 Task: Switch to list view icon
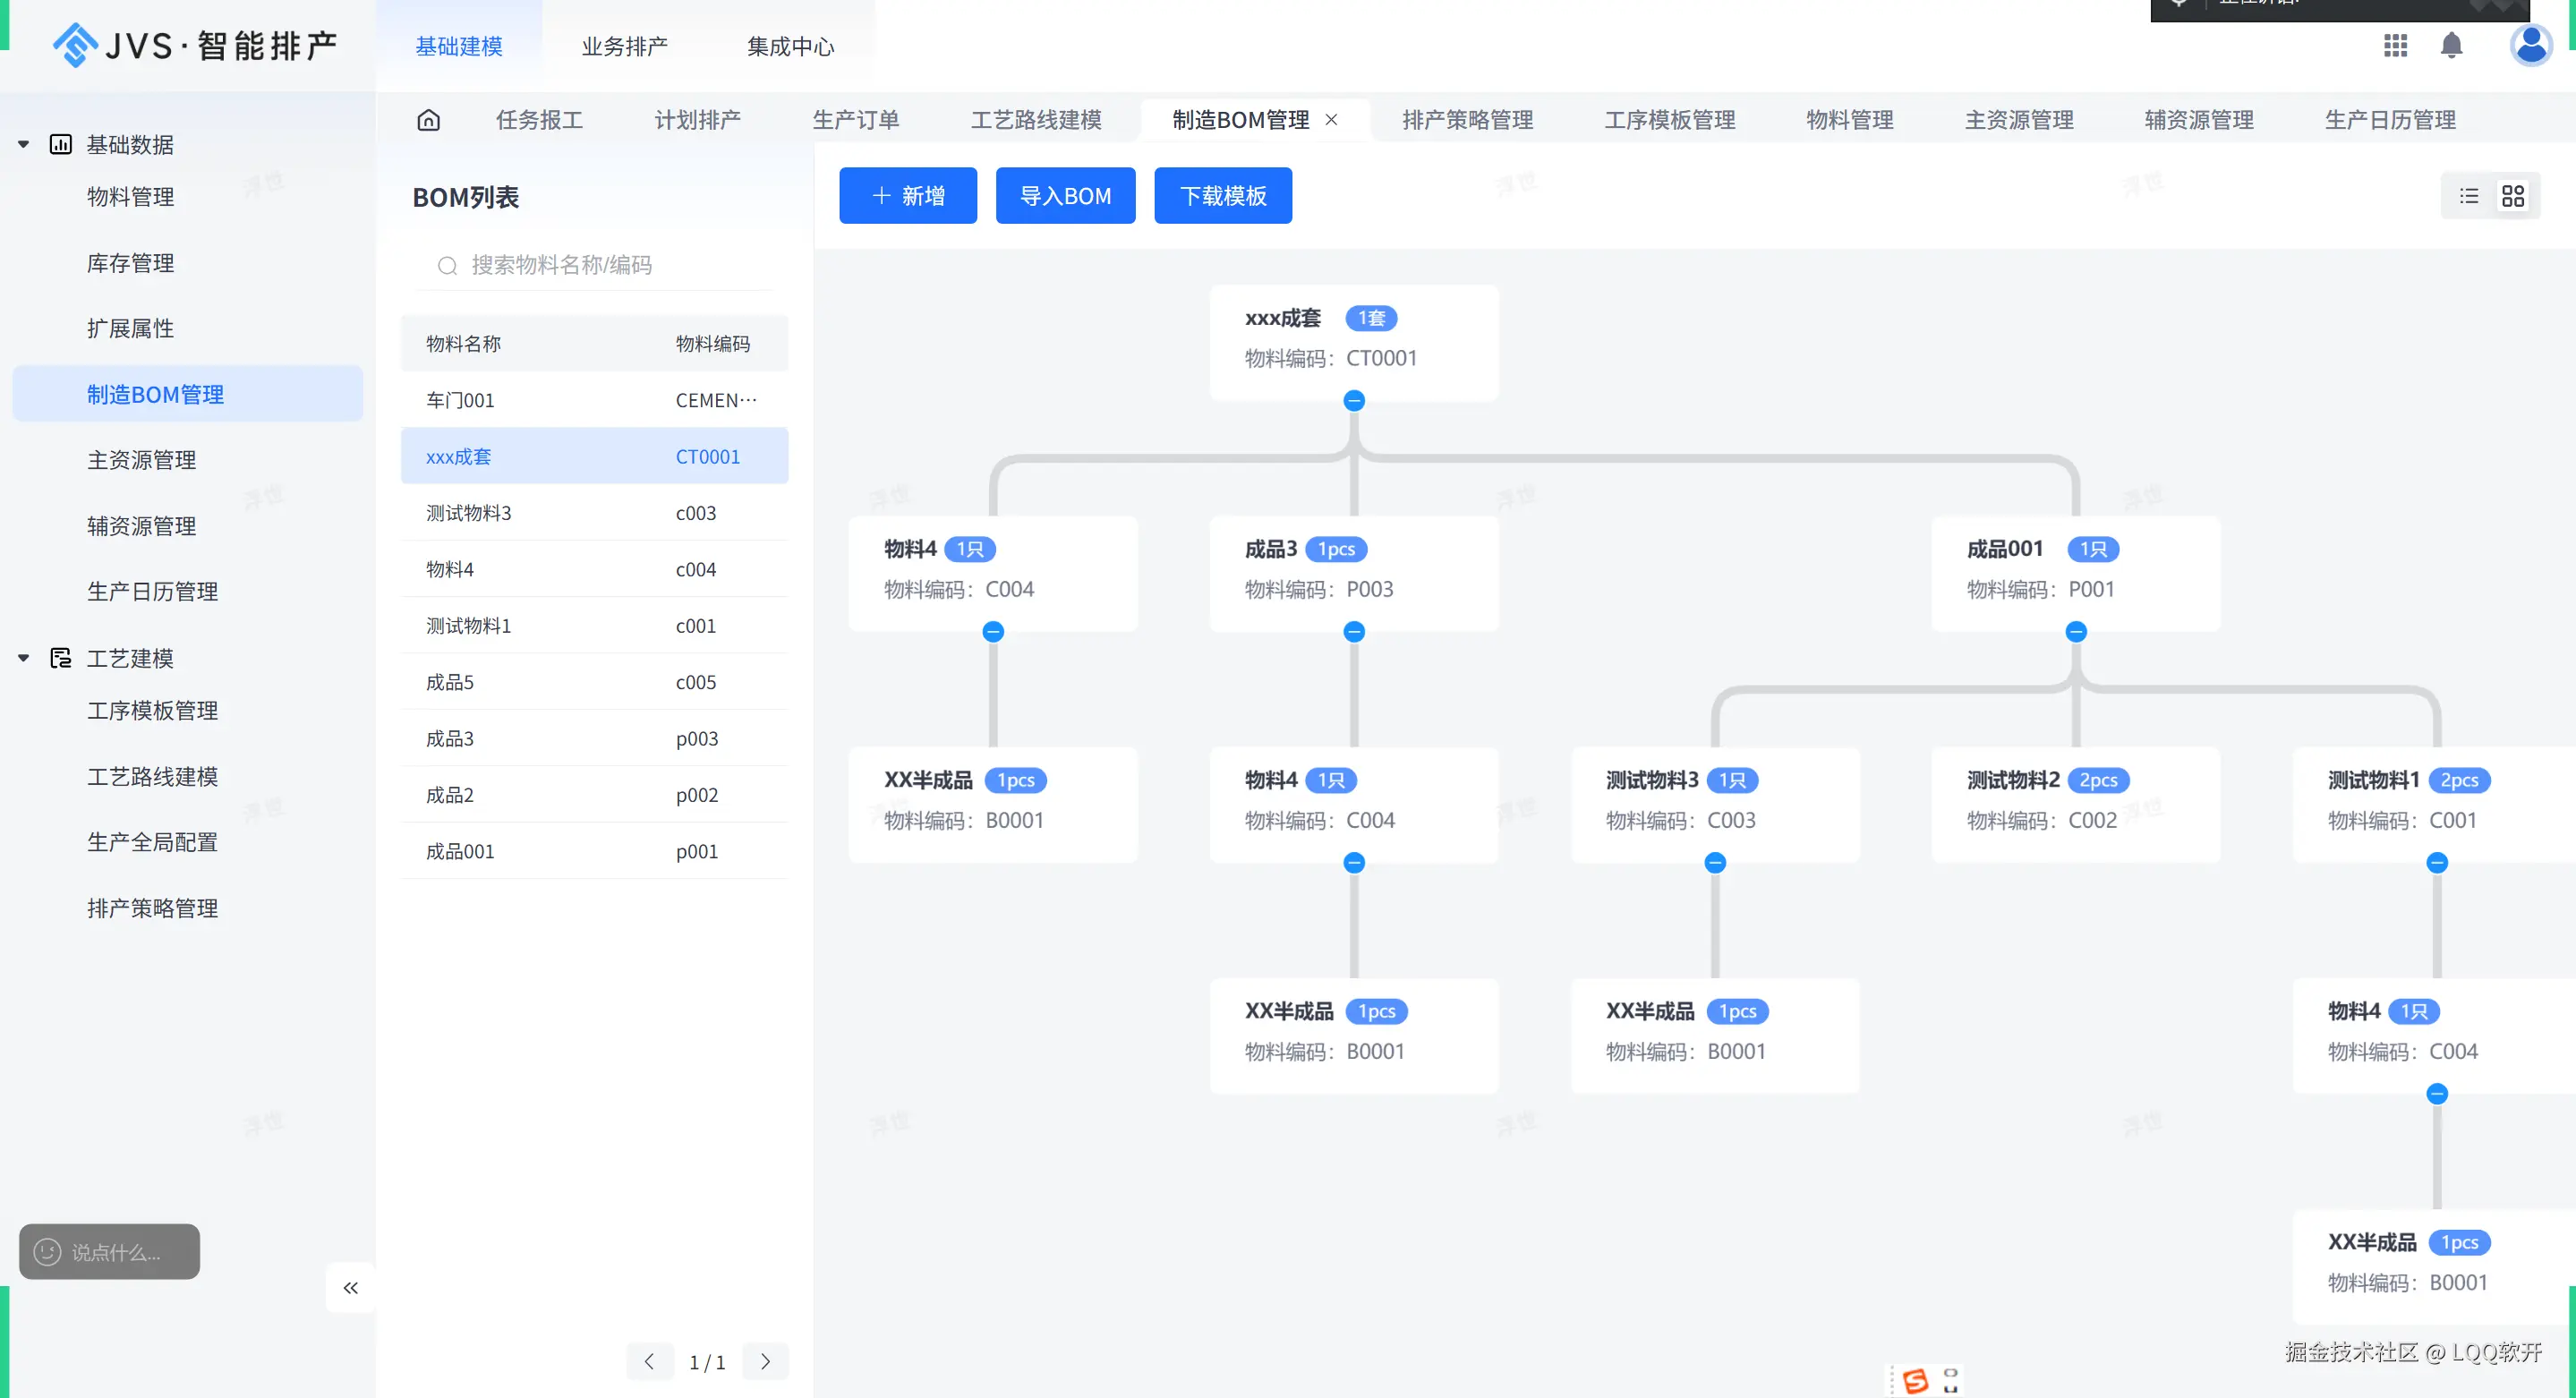(2469, 196)
